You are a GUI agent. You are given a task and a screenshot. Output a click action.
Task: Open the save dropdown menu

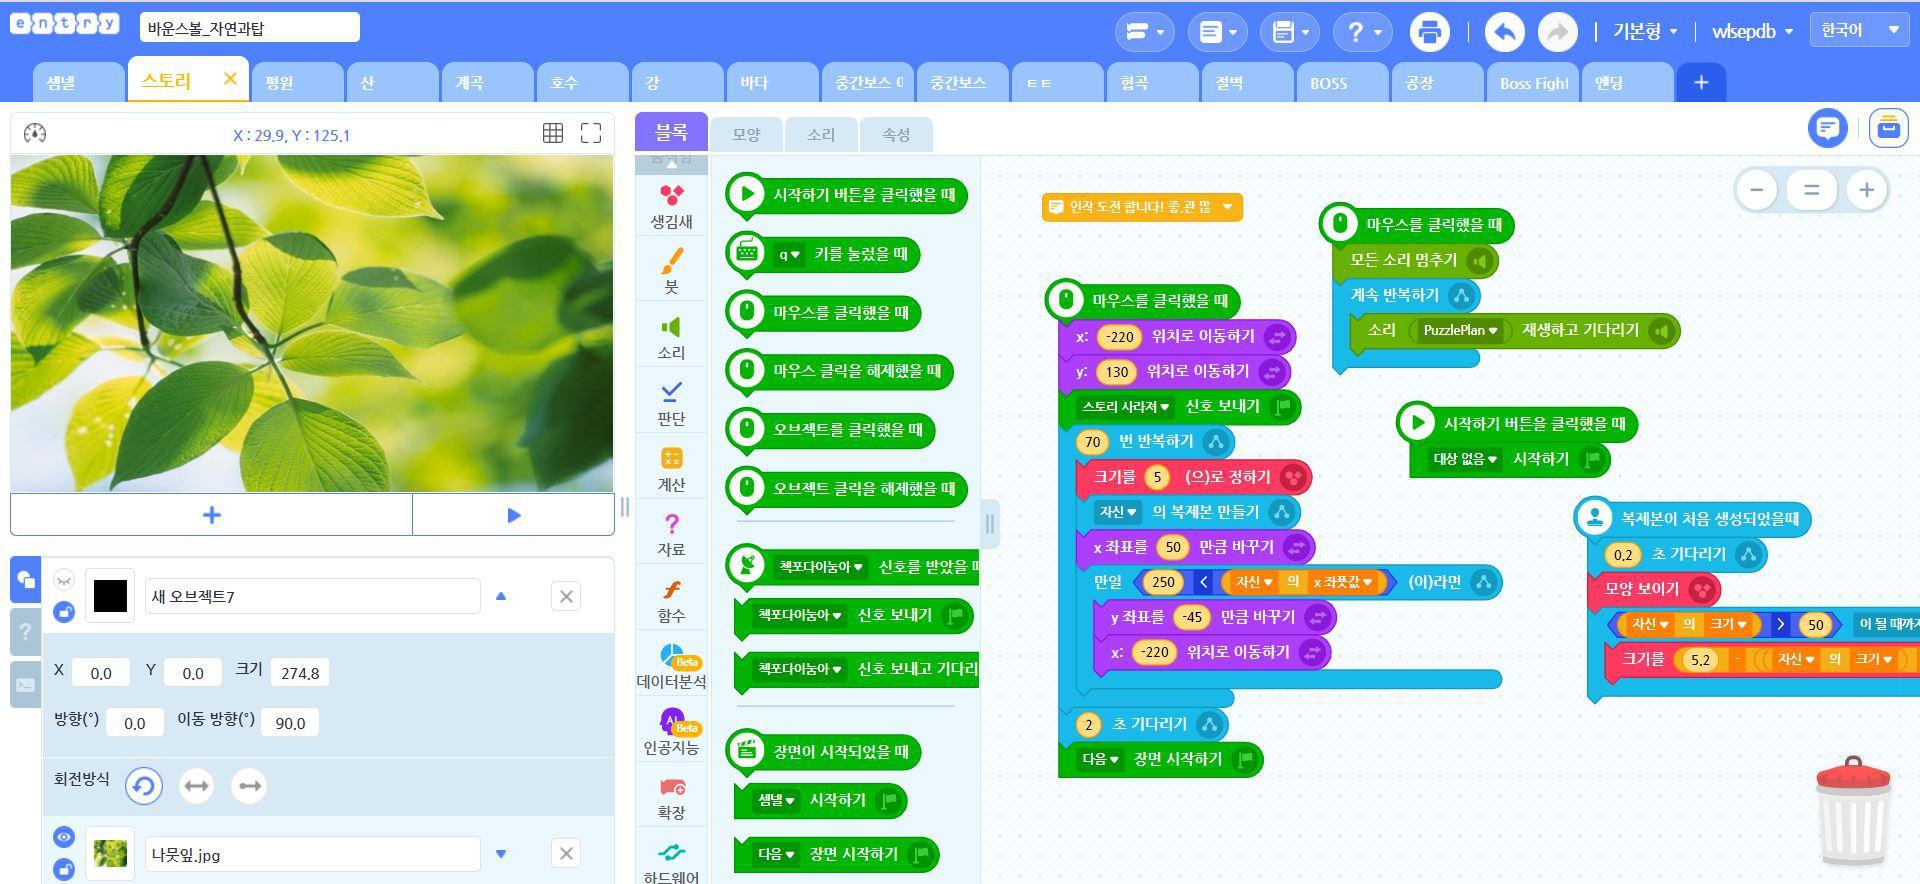(x=1289, y=32)
